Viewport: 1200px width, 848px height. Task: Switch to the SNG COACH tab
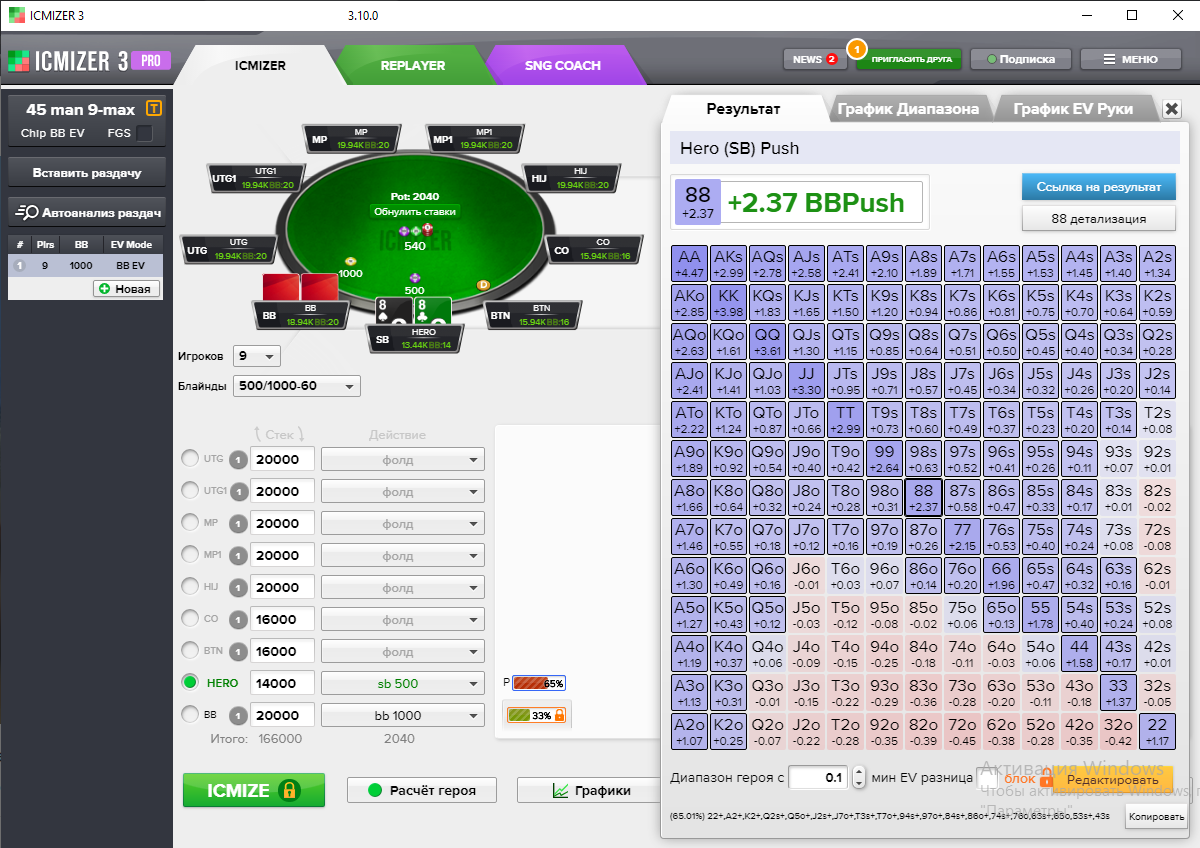[563, 65]
